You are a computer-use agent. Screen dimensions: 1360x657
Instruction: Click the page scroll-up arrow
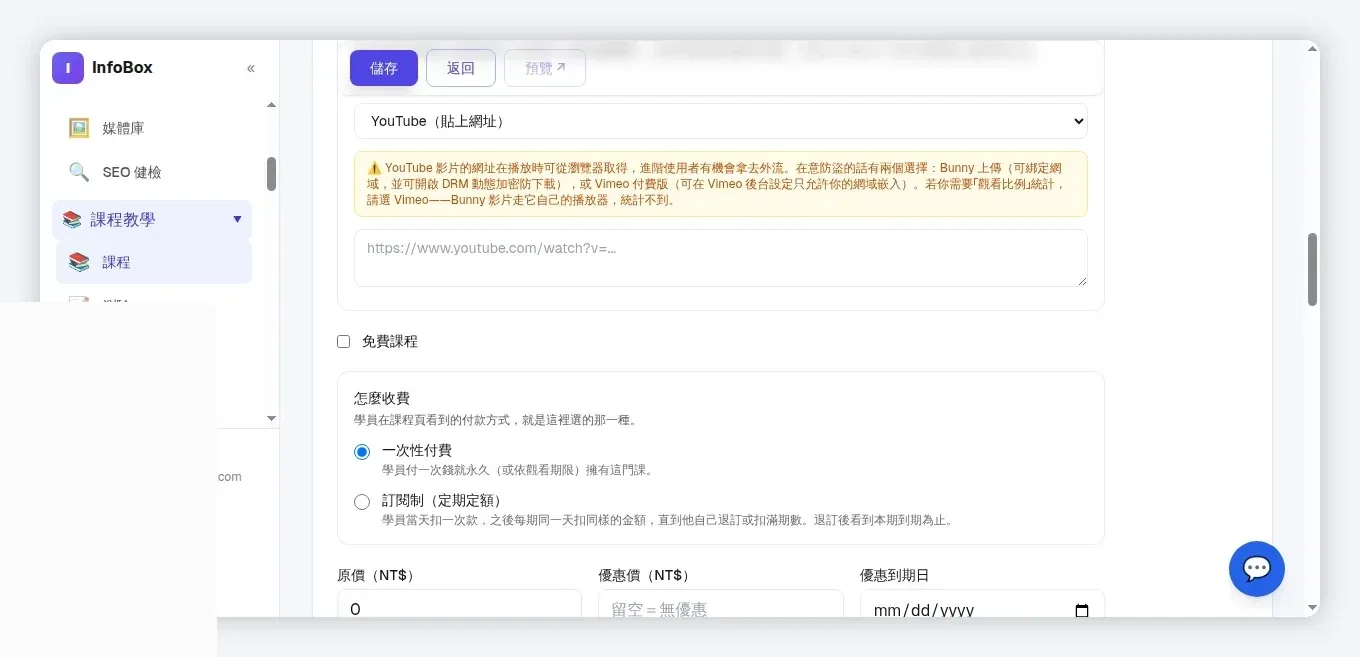coord(1313,51)
